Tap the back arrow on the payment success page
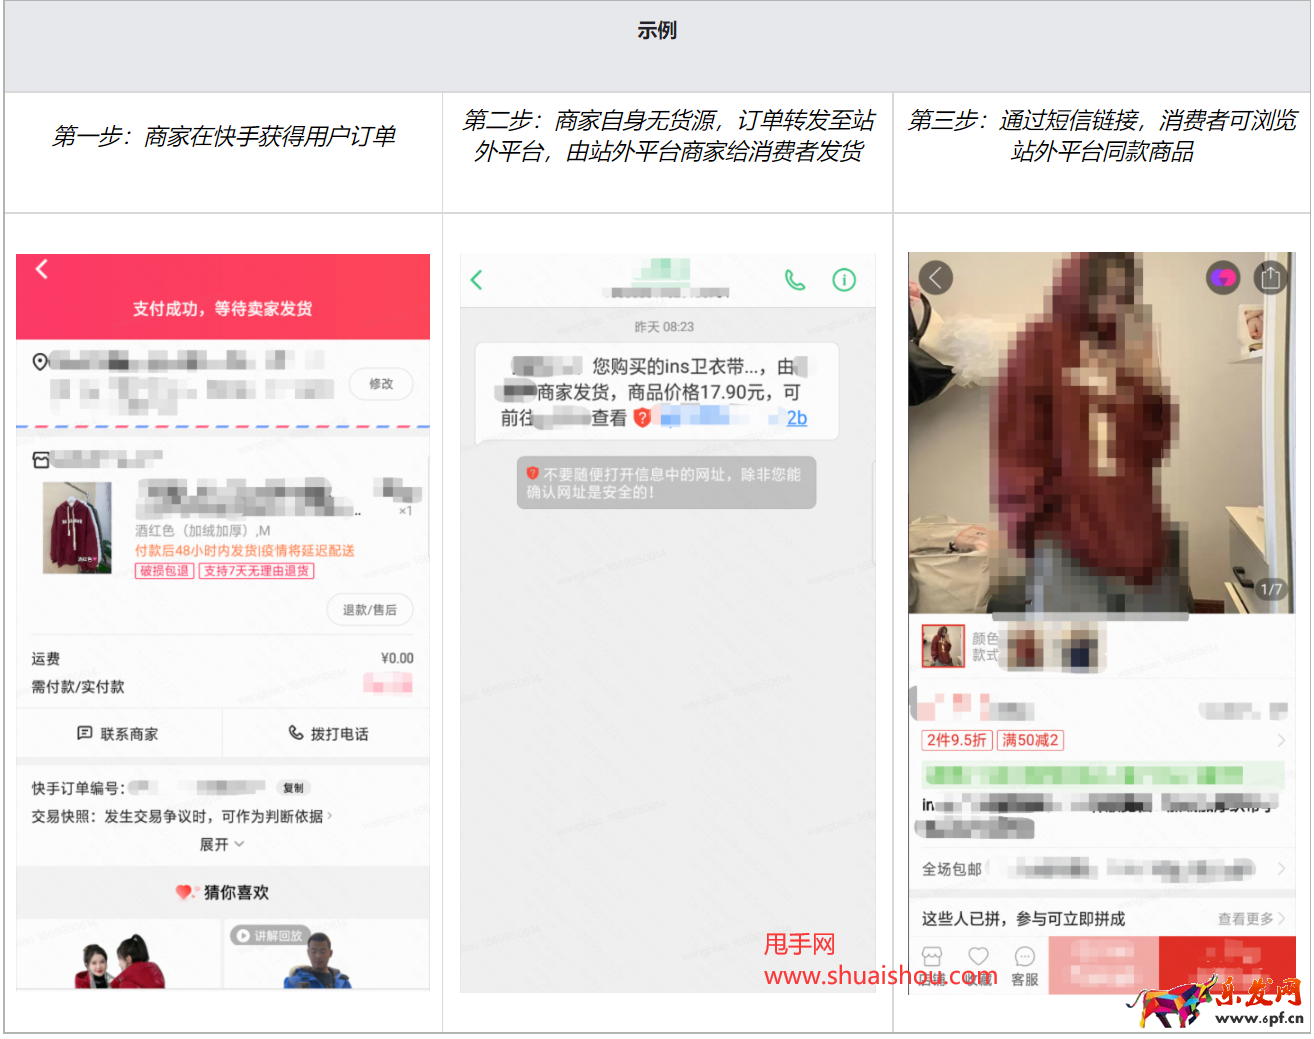Viewport: 1314px width, 1039px height. point(40,268)
